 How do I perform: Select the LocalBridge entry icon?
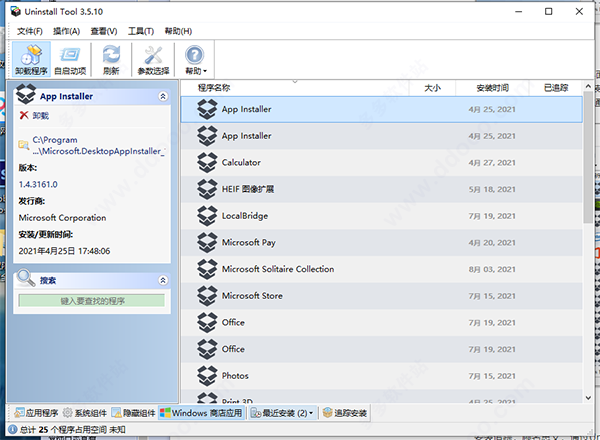coord(207,216)
